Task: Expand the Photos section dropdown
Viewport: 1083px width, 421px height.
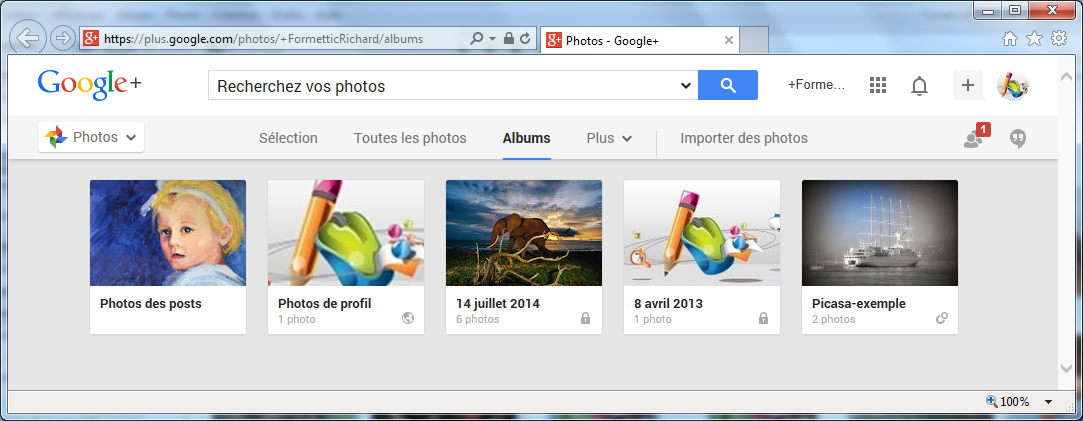Action: (x=90, y=137)
